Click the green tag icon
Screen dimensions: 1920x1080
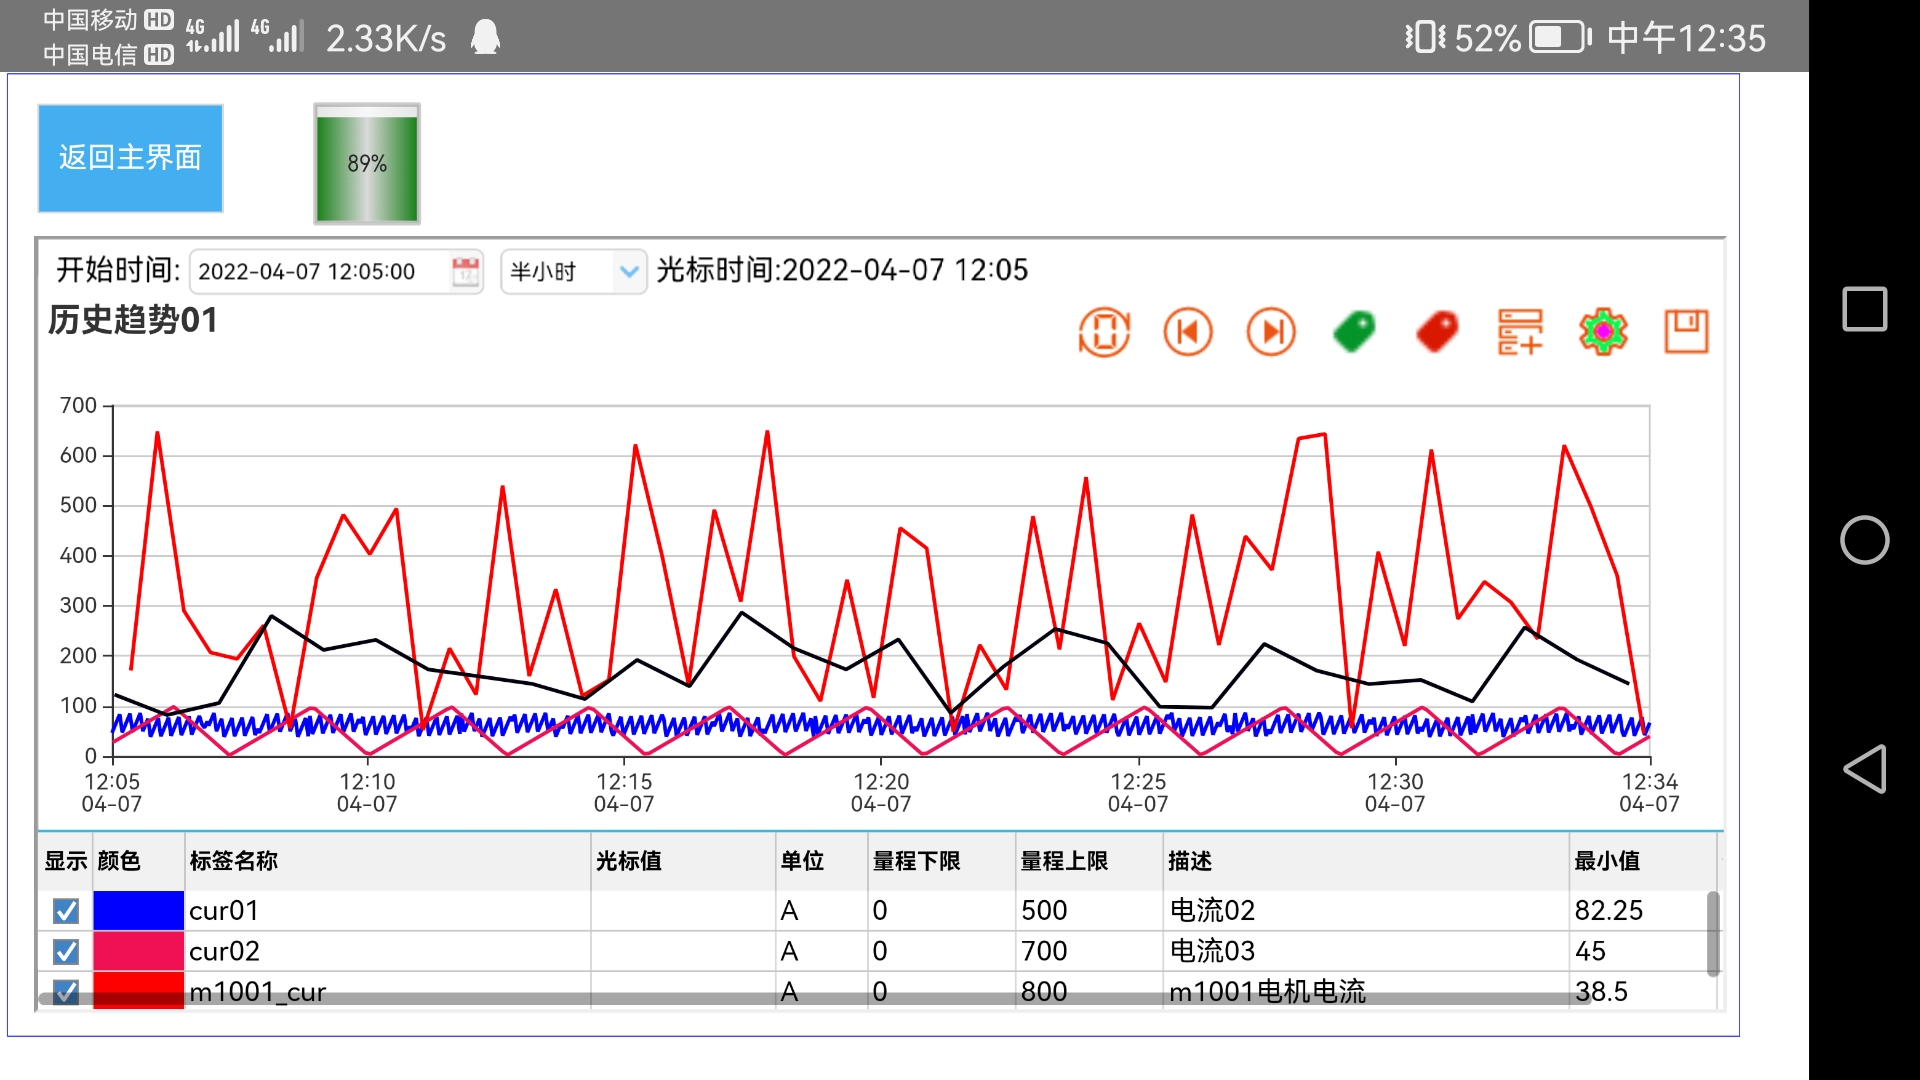point(1354,332)
